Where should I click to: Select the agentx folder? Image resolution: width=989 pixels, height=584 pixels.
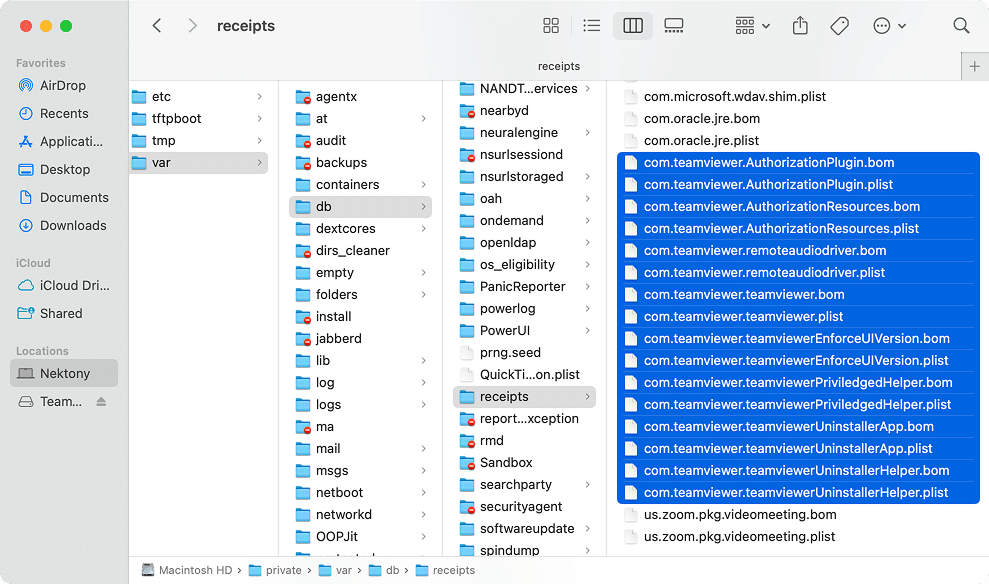click(360, 96)
